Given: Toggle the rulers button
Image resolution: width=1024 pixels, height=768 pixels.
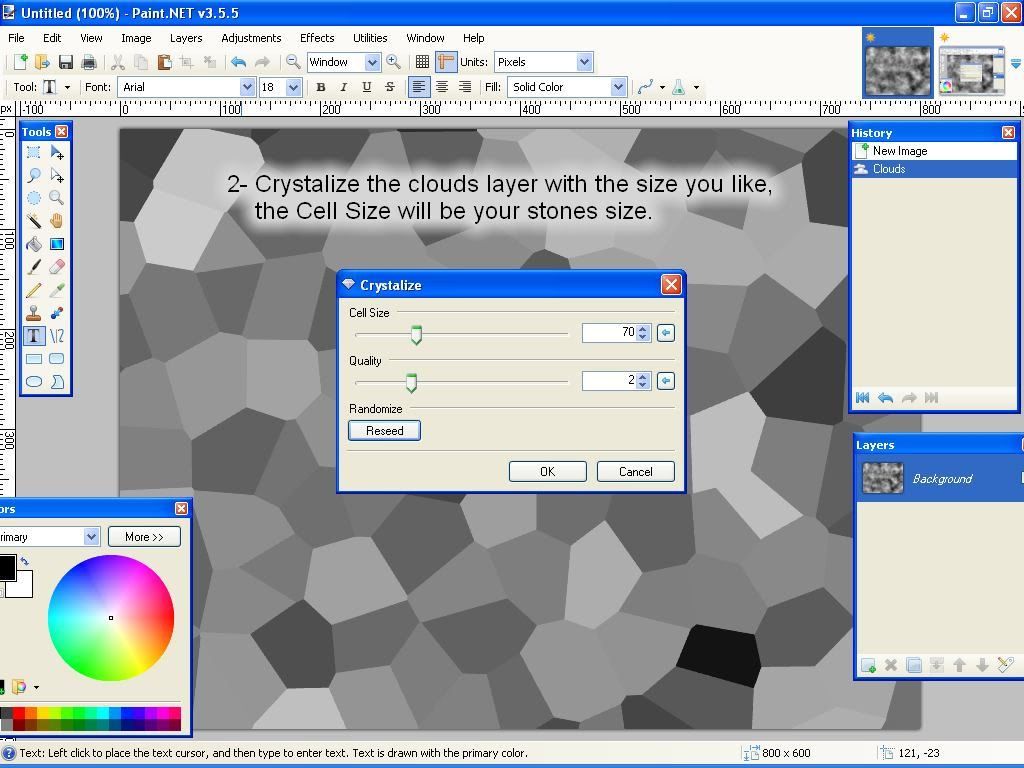Looking at the screenshot, I should point(445,62).
